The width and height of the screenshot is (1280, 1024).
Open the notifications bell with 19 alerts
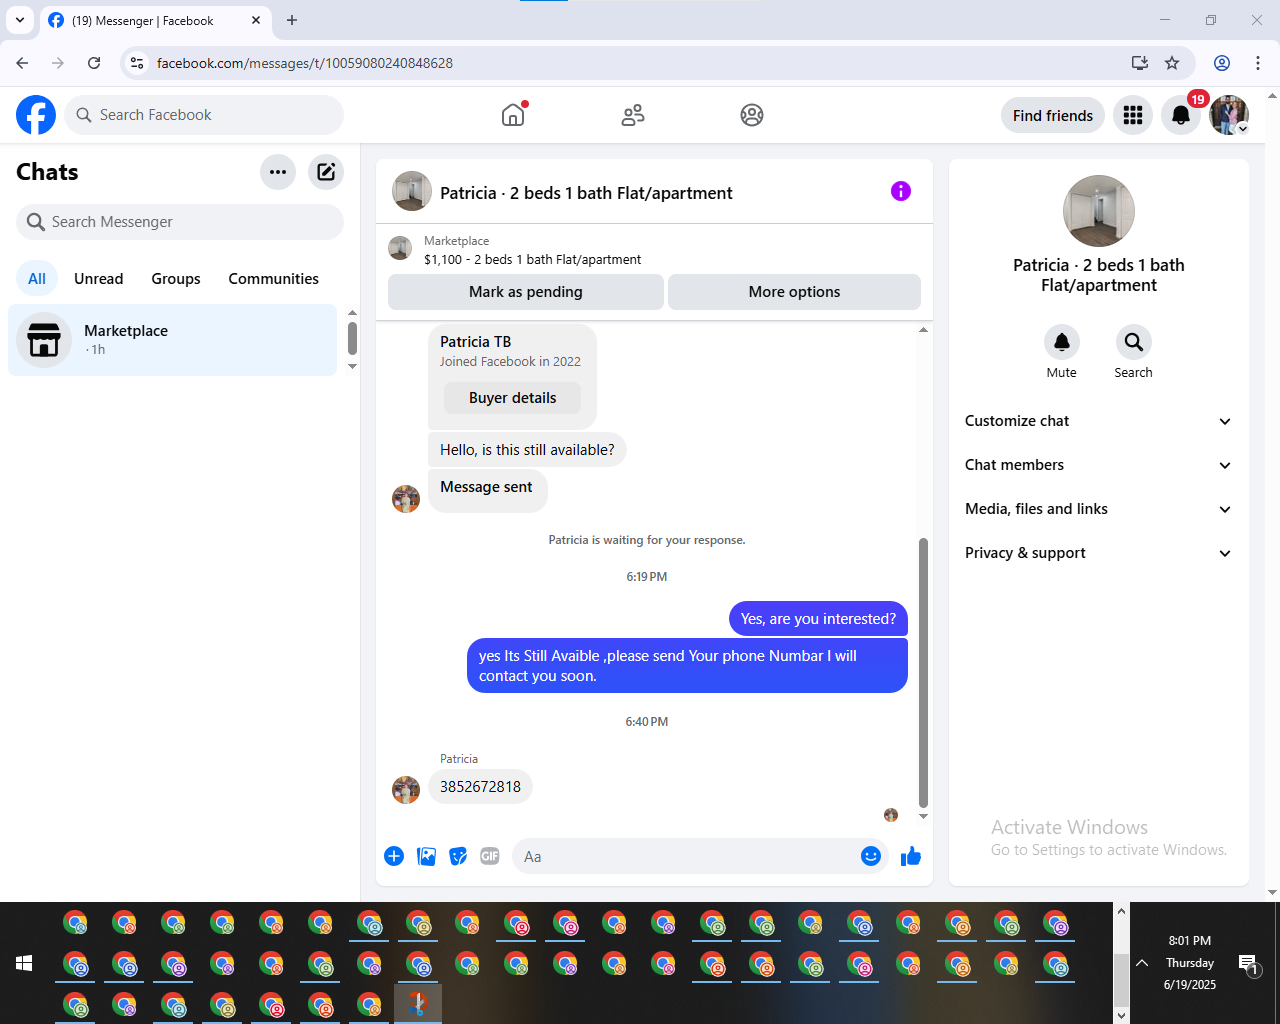(x=1181, y=115)
